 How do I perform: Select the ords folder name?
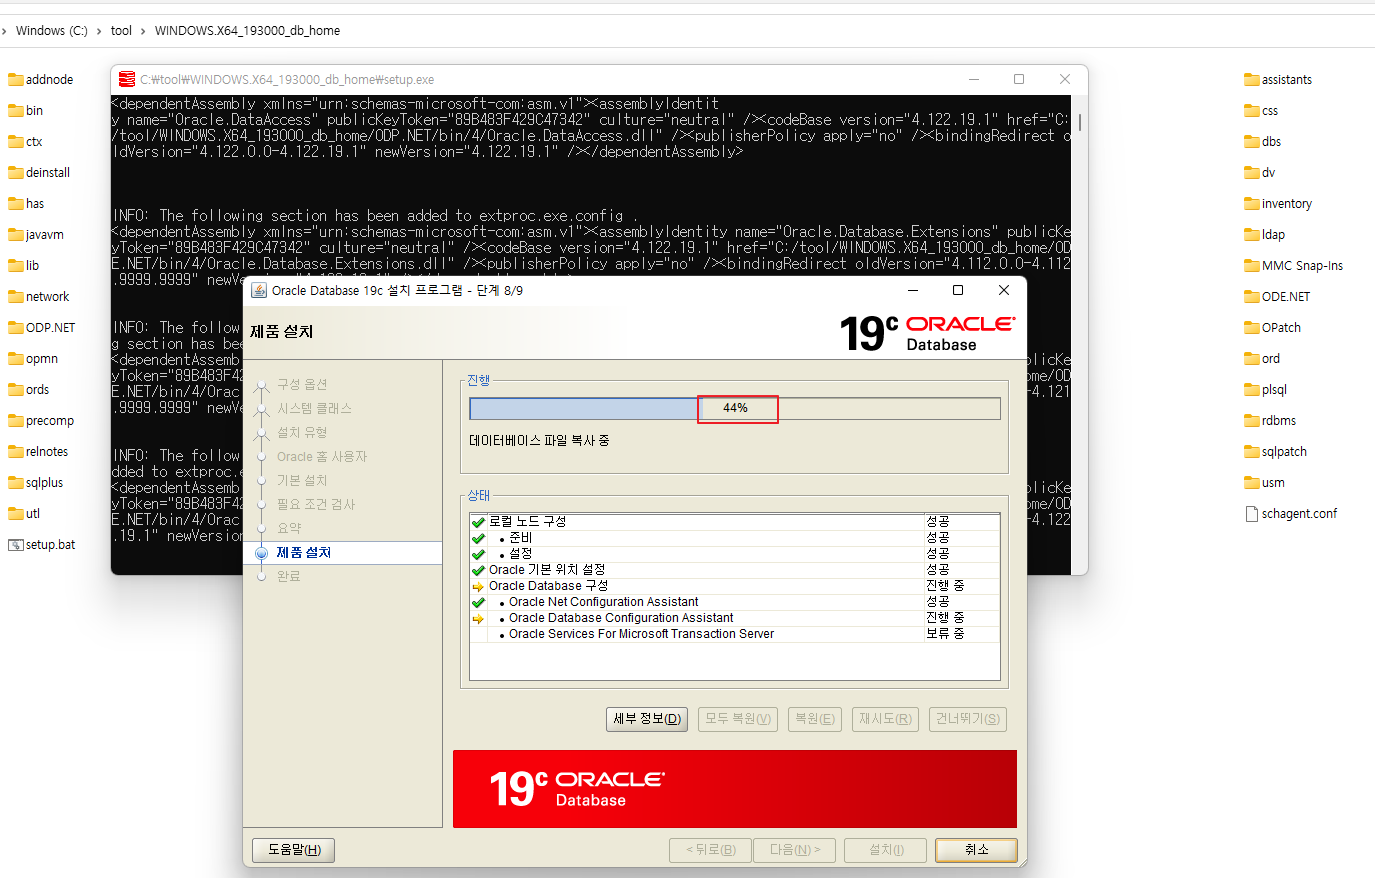(38, 390)
